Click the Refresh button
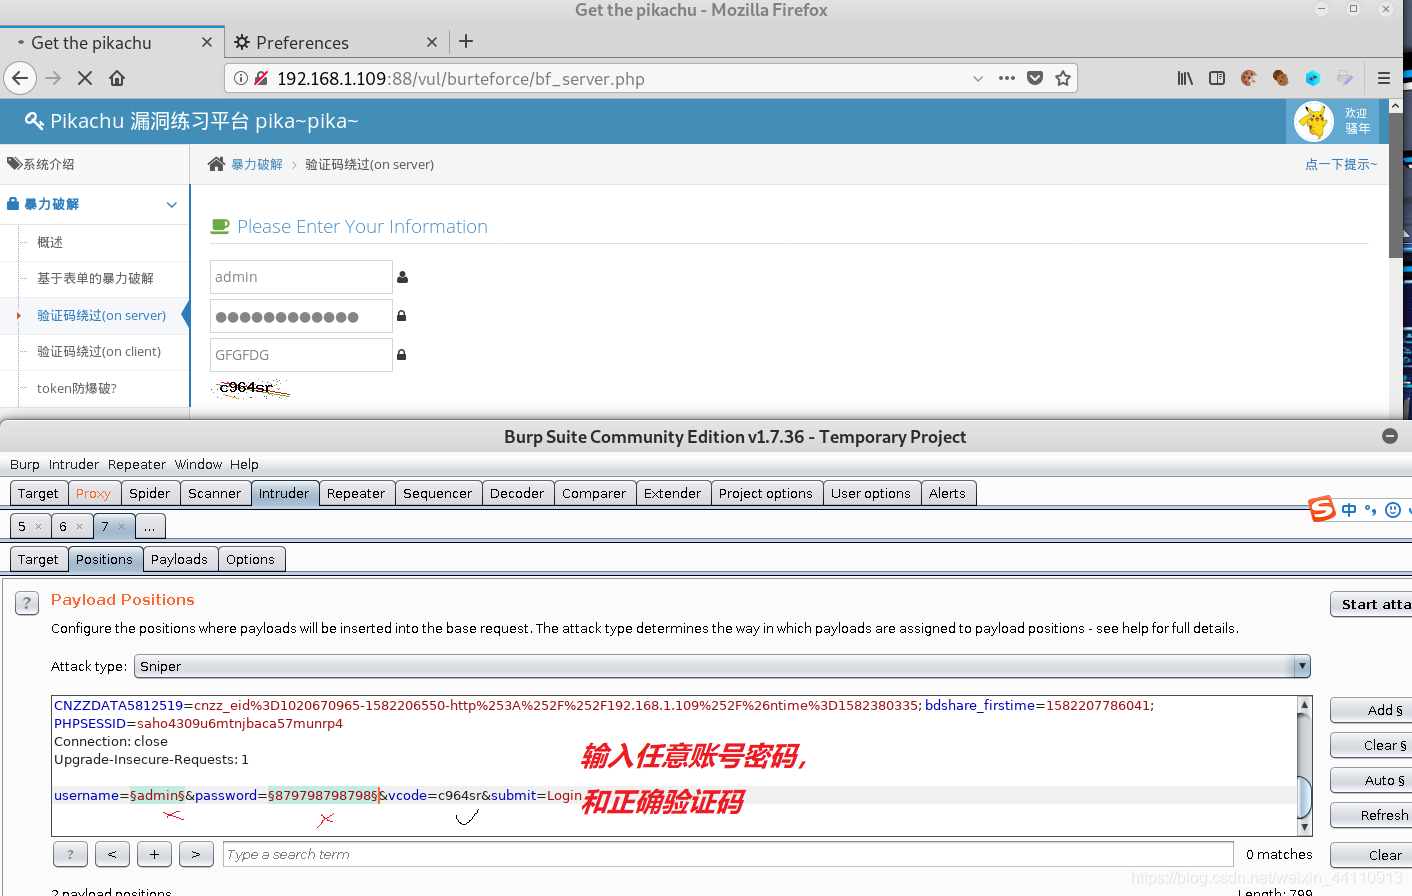Screen dimensions: 1412x896 [x=1372, y=815]
